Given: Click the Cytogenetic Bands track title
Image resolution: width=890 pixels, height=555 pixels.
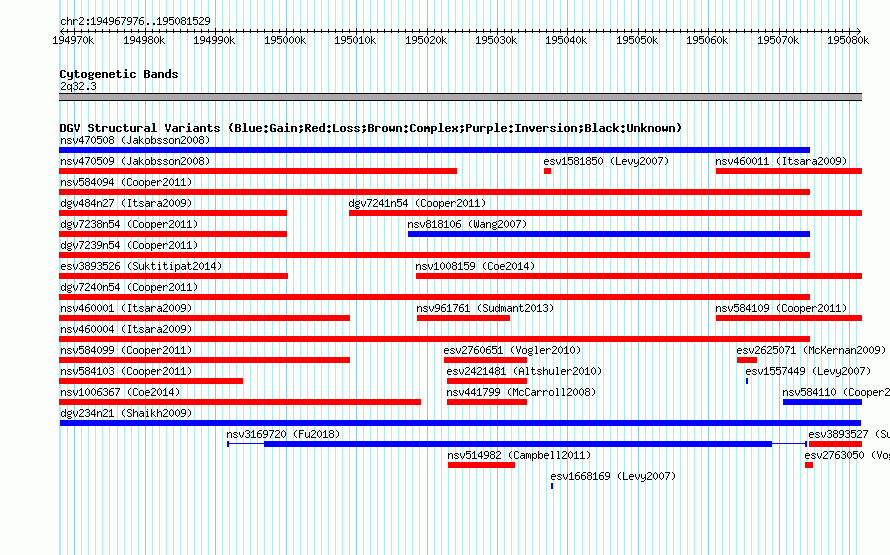Looking at the screenshot, I should click(119, 74).
